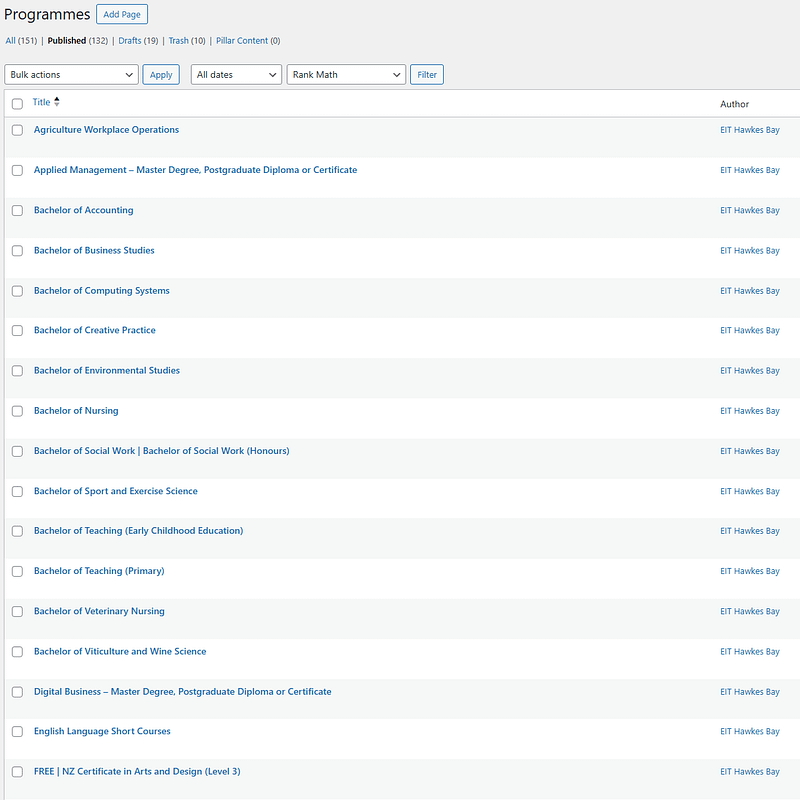Click EIT Hawkes Bay author for Bachelor of Creative Practice
800x800 pixels.
point(749,331)
